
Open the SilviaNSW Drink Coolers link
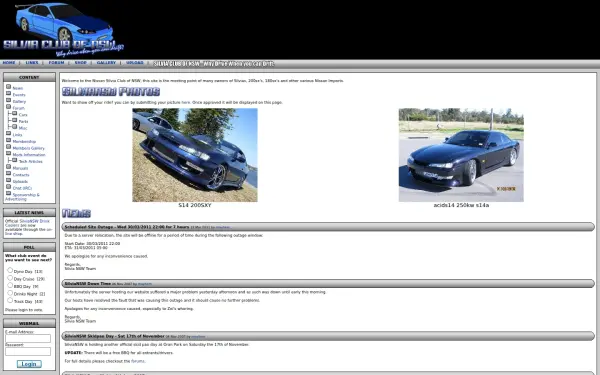(x=27, y=223)
